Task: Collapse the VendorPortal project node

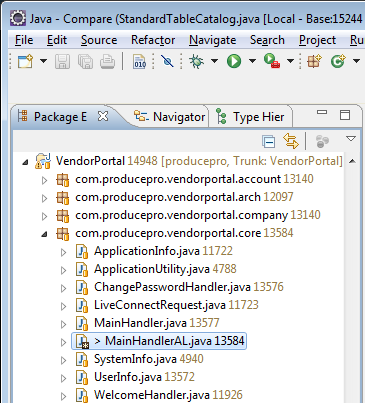Action: [x=25, y=163]
